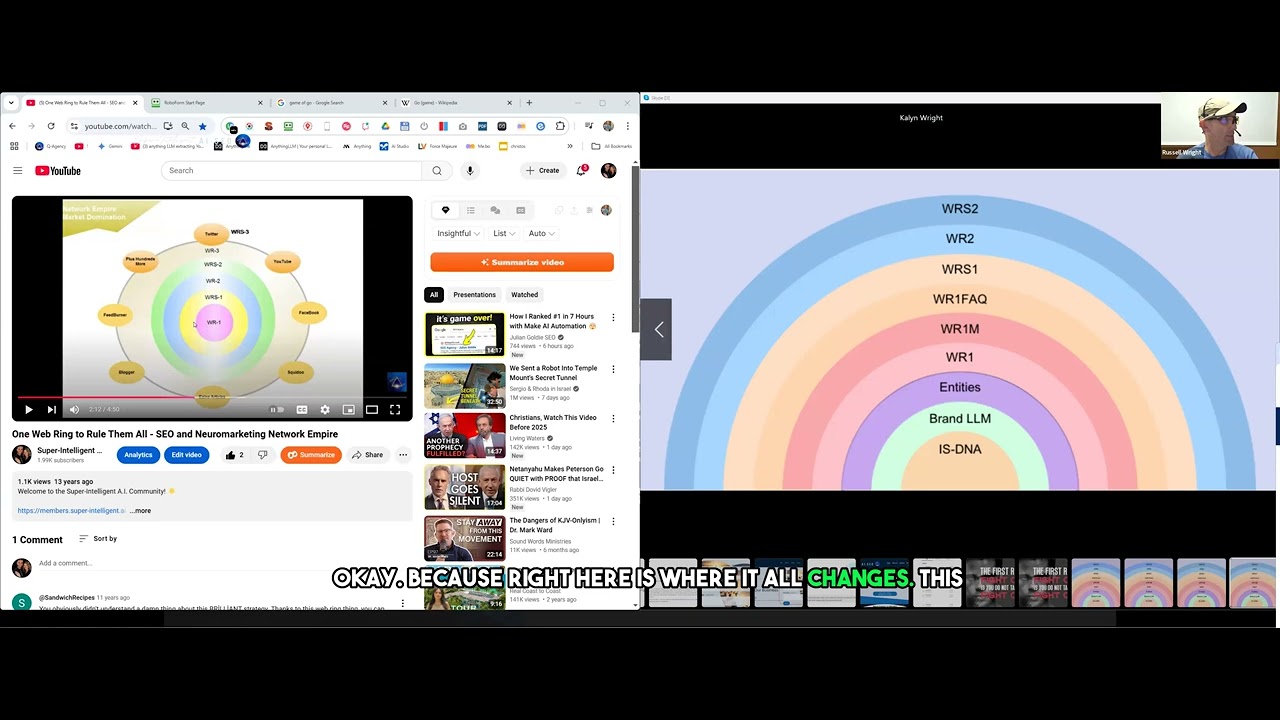
Task: Click the YouTube address bar URL
Action: tap(120, 126)
